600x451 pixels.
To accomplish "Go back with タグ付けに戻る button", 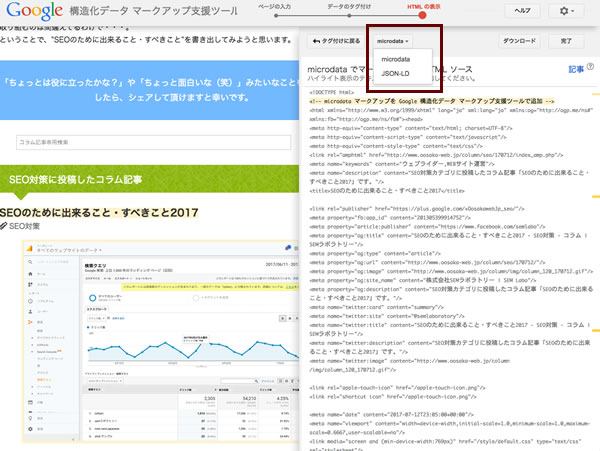I will click(336, 41).
